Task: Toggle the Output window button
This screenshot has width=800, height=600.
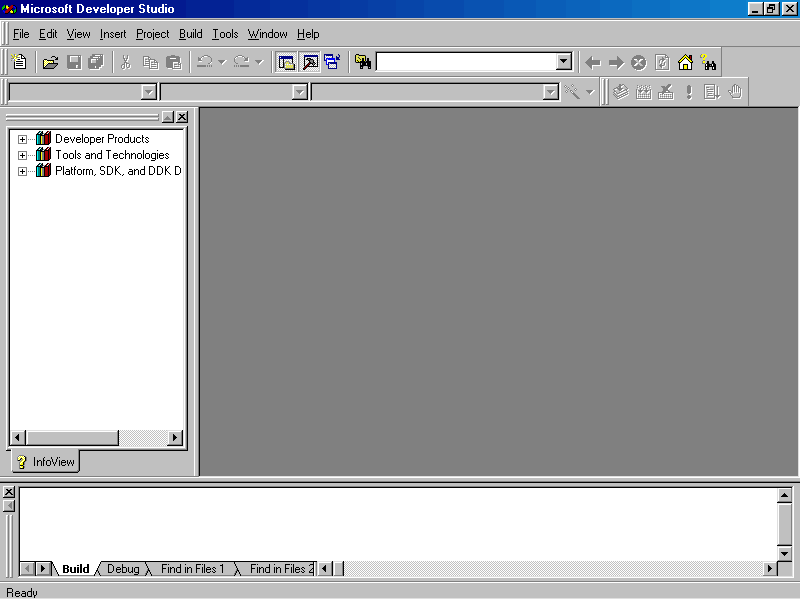Action: click(310, 62)
